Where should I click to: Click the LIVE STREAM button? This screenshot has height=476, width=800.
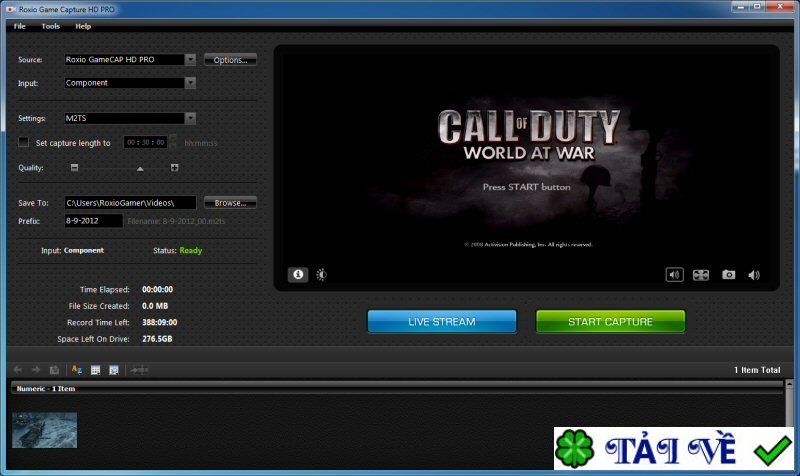442,321
